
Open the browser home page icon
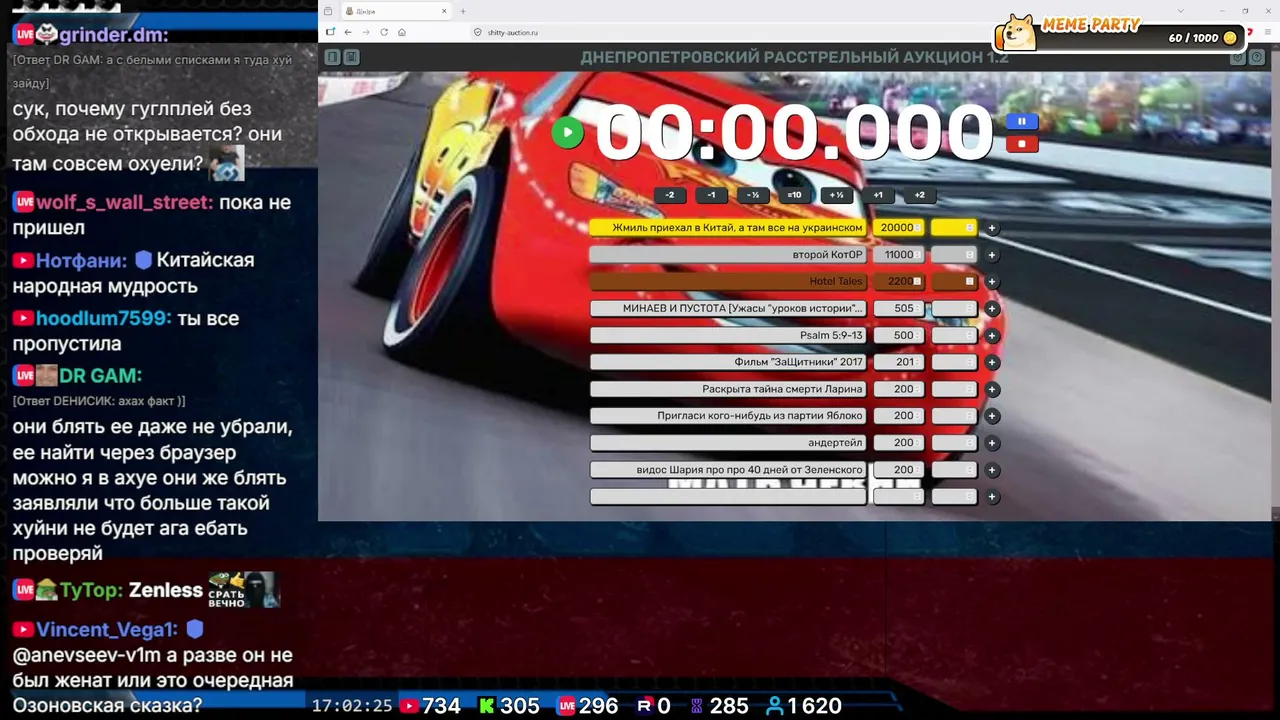click(402, 32)
